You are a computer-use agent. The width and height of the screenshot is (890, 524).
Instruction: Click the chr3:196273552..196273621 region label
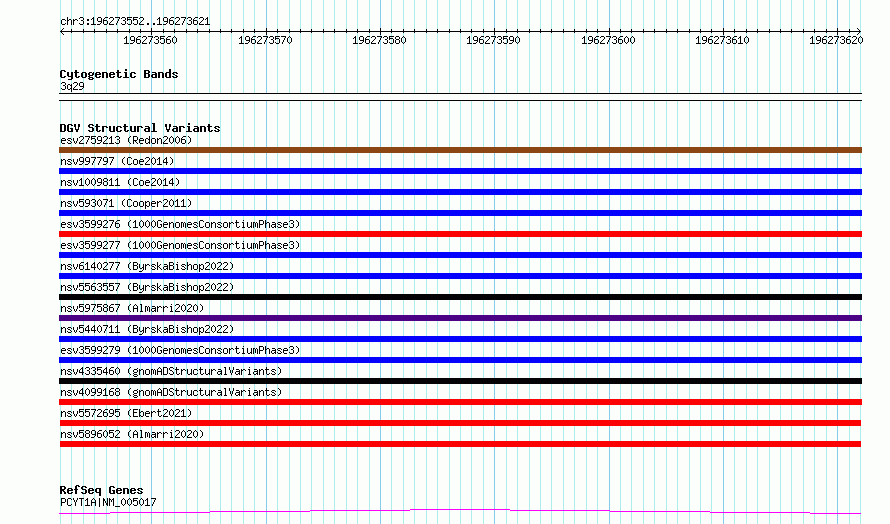(x=135, y=22)
